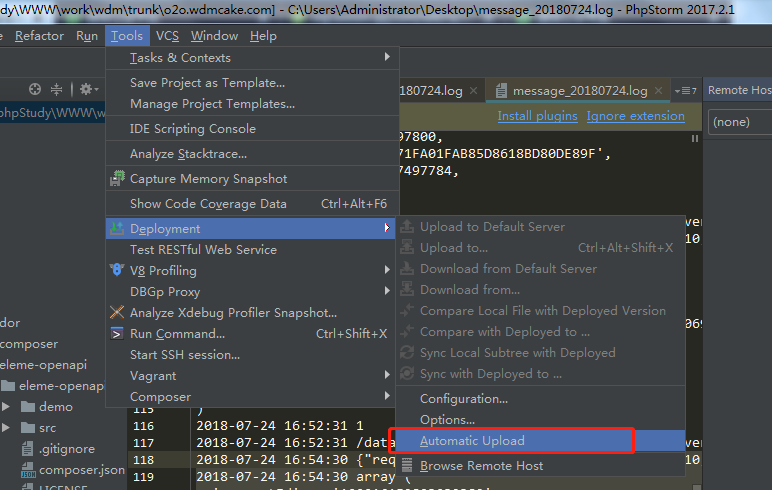
Task: Open the Help menu
Action: pyautogui.click(x=263, y=36)
